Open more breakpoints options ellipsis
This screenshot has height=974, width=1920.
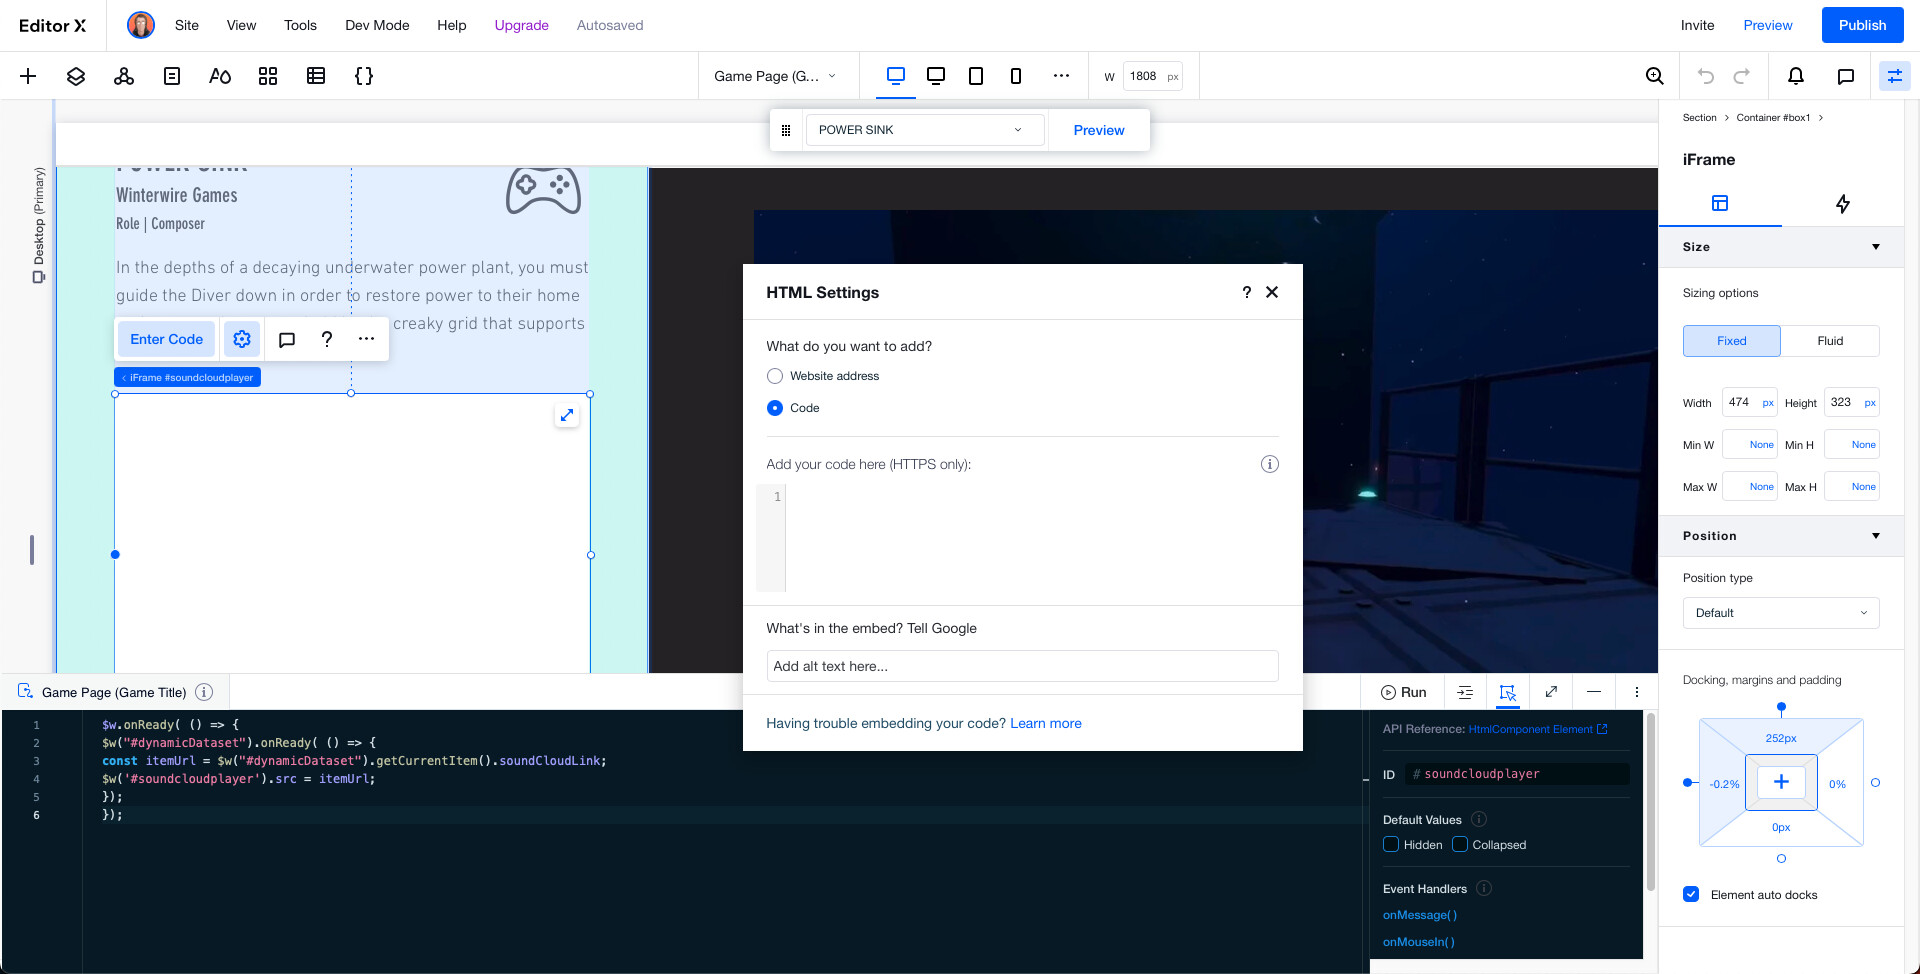tap(1061, 76)
